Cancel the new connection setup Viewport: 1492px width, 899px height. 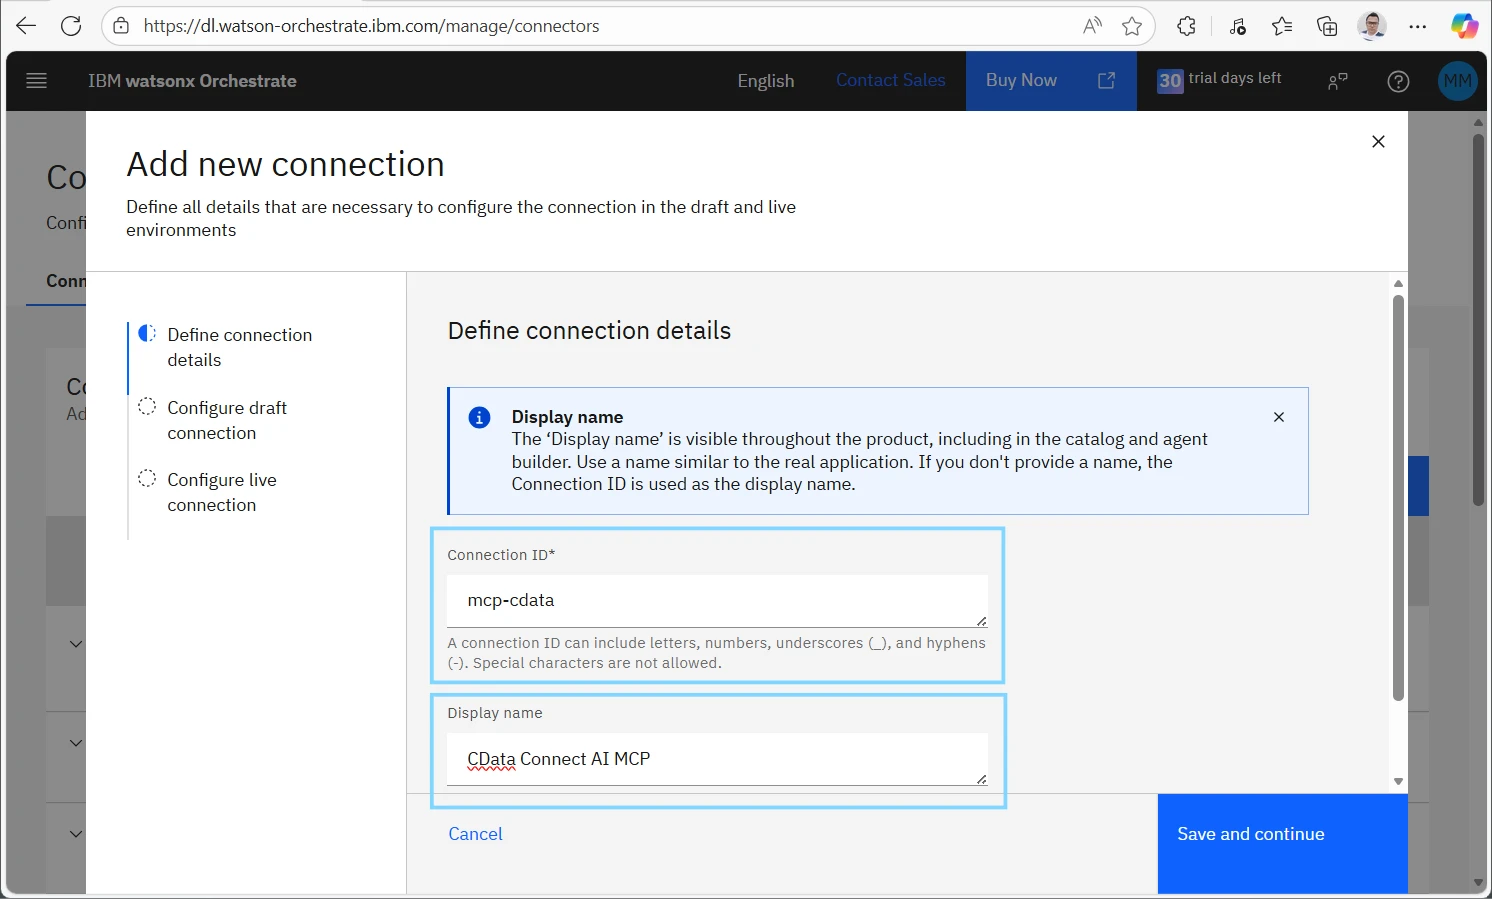(x=475, y=834)
